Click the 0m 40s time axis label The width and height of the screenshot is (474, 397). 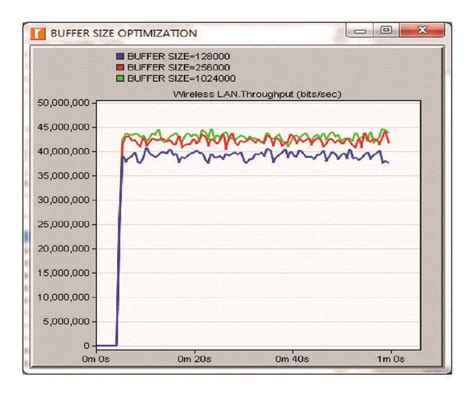tap(292, 359)
